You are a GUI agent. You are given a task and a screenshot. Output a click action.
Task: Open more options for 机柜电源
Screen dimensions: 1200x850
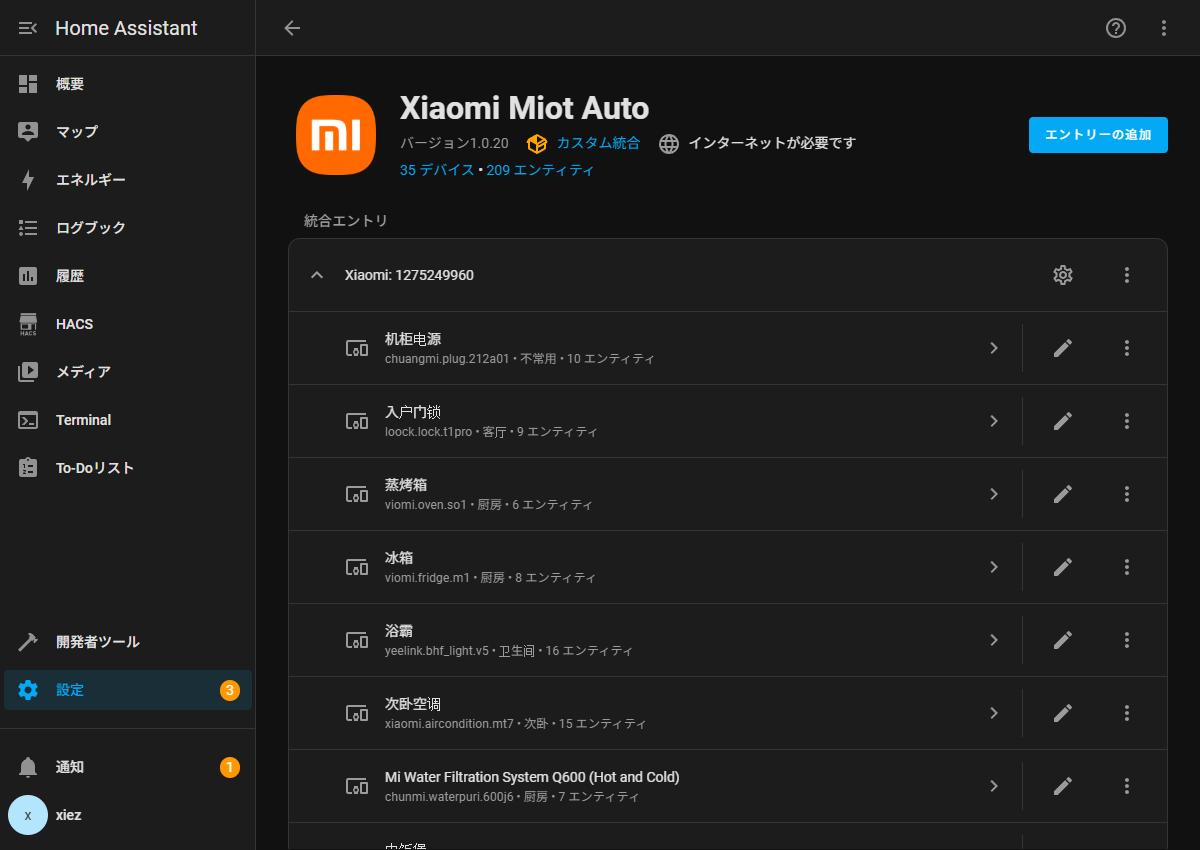click(1127, 348)
